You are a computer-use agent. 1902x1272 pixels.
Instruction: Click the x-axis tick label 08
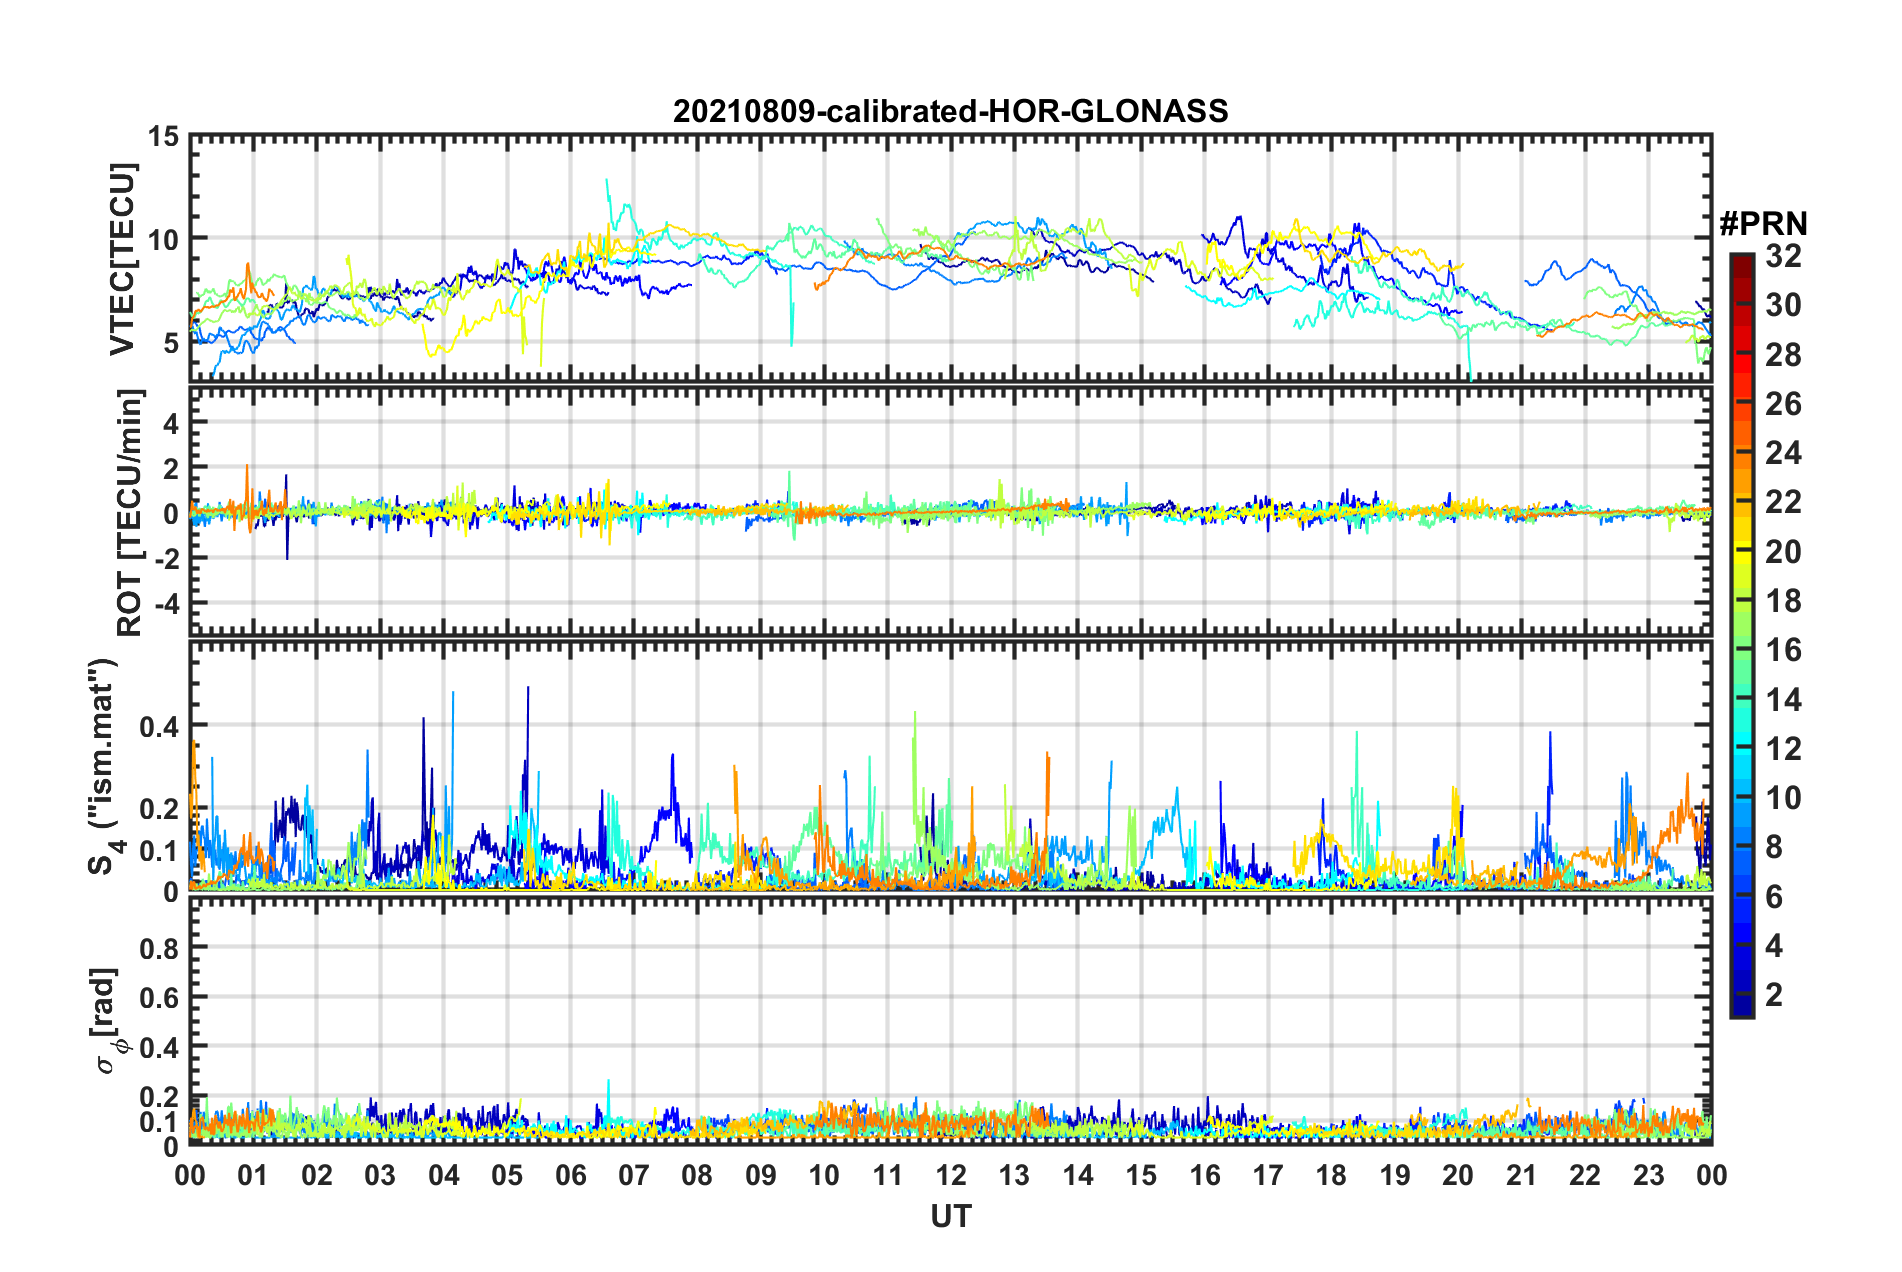[697, 1176]
